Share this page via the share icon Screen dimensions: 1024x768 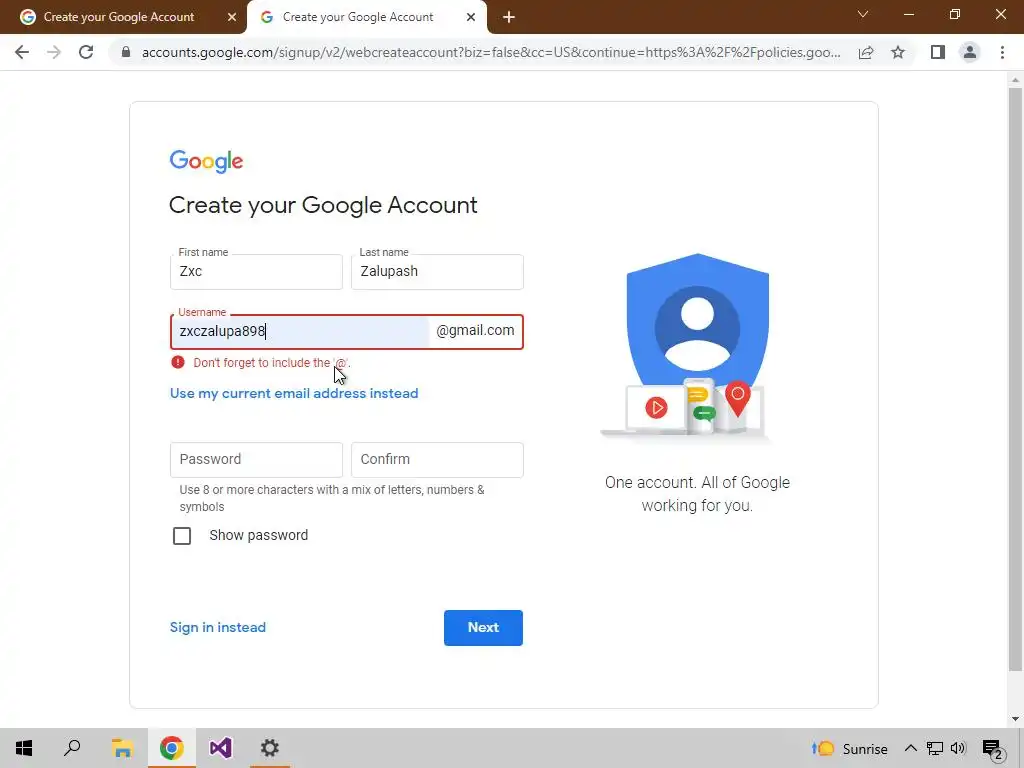[866, 52]
